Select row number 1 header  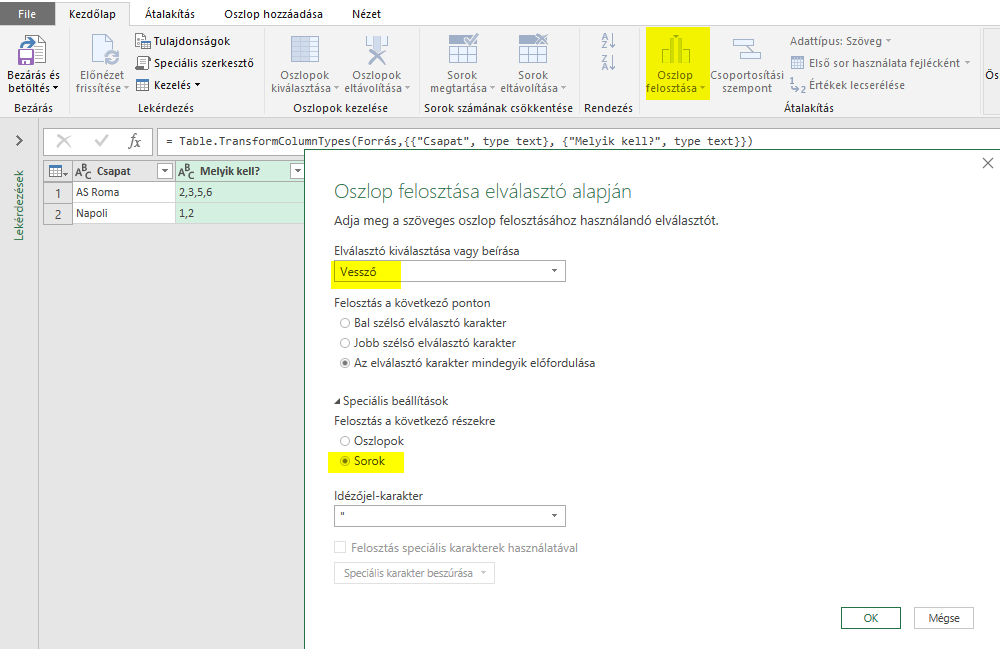(58, 192)
